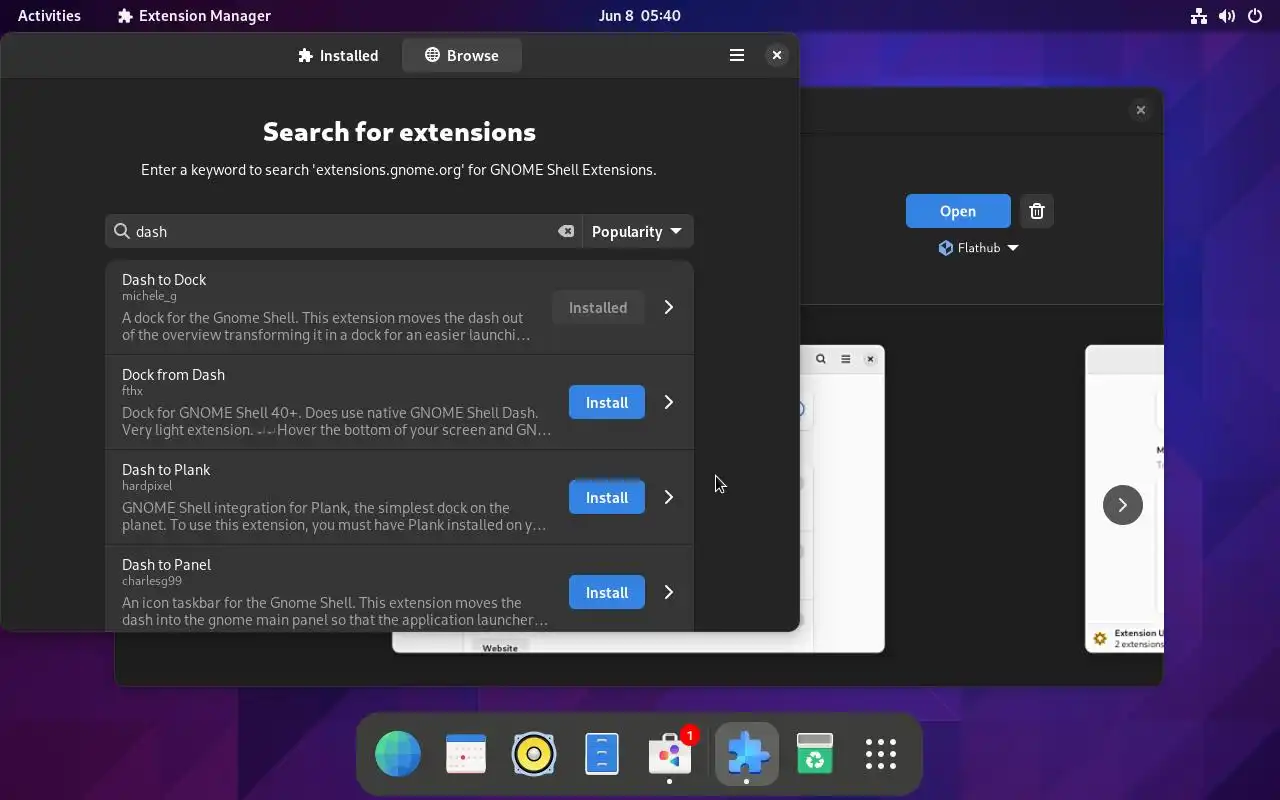Click the power icon in system tray
1280x800 pixels.
[1255, 16]
